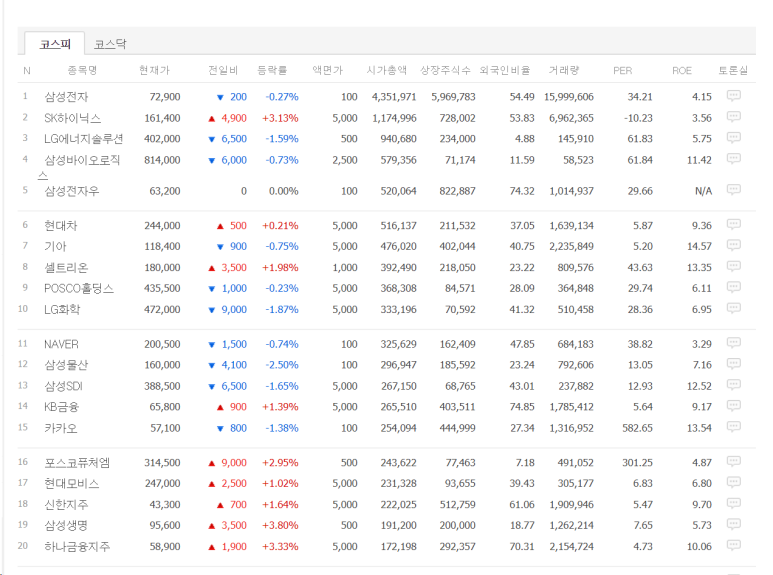Open LG에너지솔루션 discussion room icon

click(x=734, y=138)
